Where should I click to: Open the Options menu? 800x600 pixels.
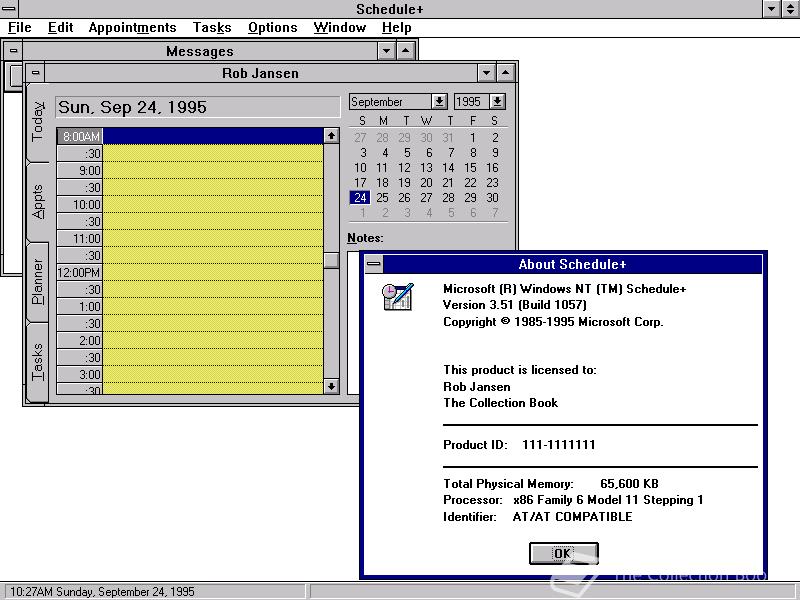coord(272,28)
